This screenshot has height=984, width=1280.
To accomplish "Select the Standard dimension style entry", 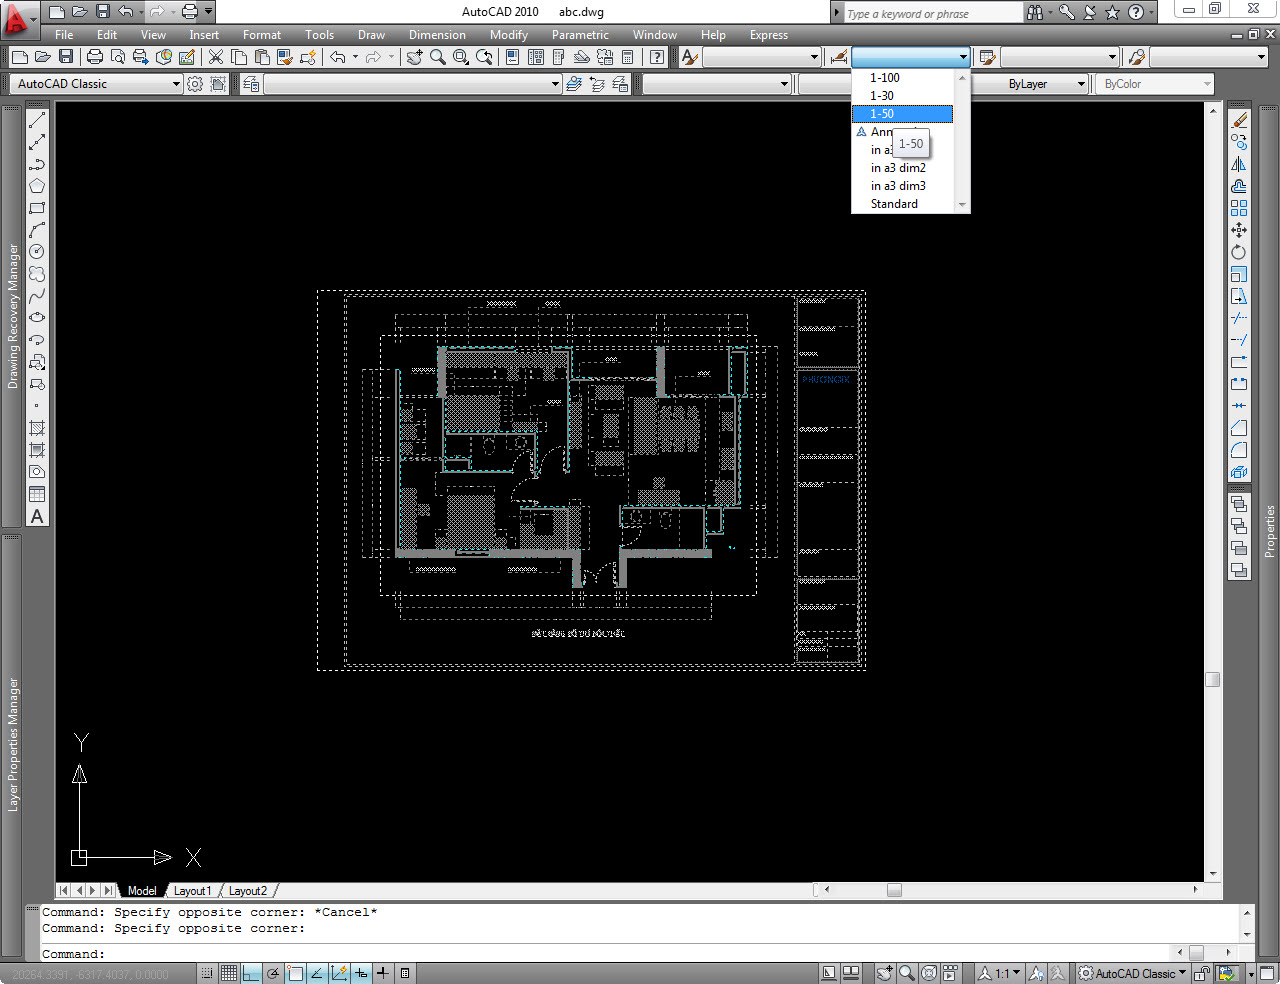I will 902,204.
